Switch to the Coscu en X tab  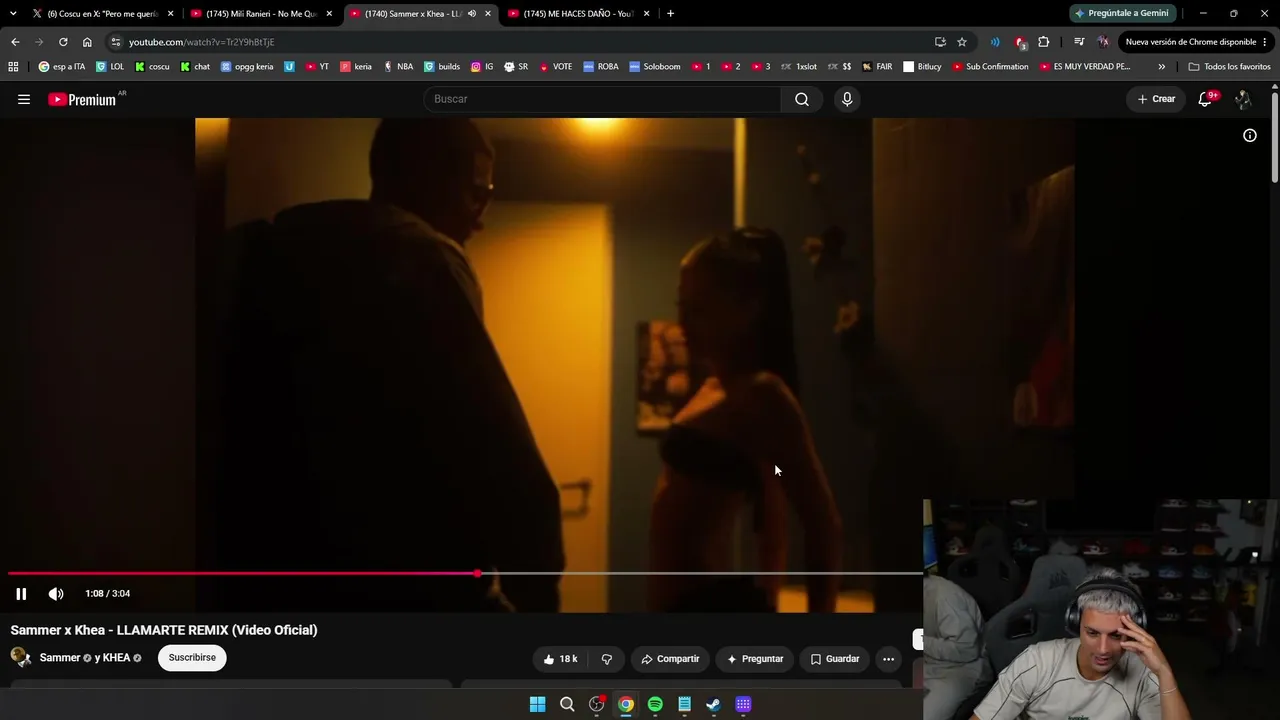coord(101,14)
